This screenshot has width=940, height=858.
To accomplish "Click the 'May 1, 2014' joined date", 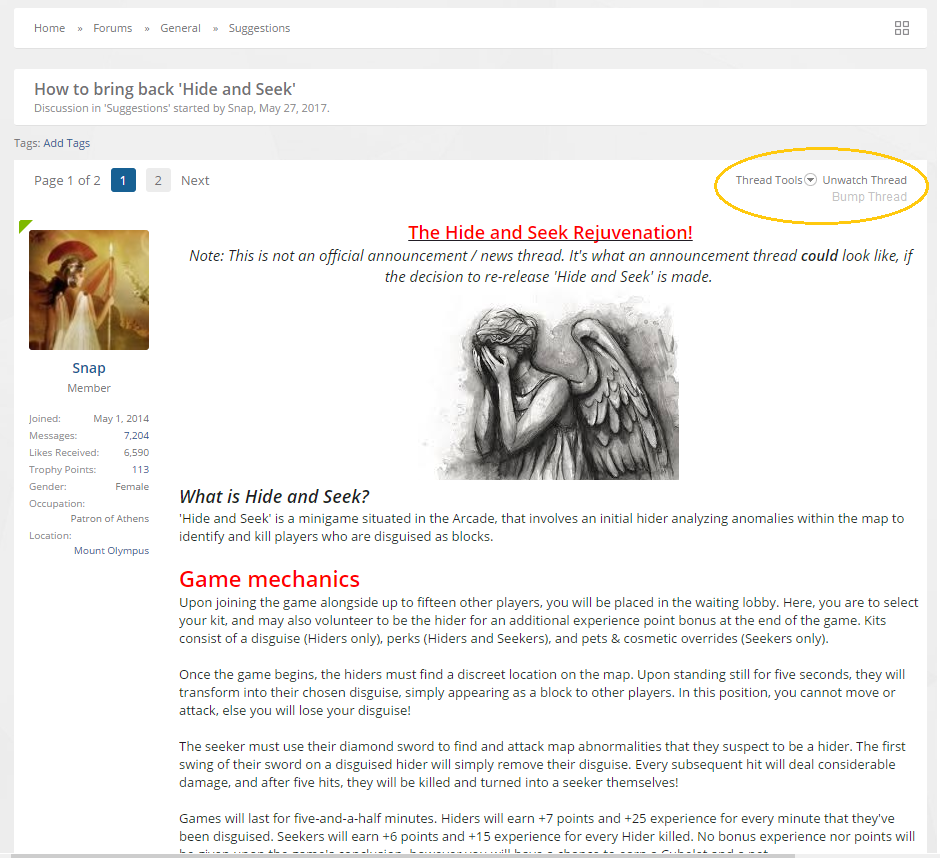I will pos(121,419).
